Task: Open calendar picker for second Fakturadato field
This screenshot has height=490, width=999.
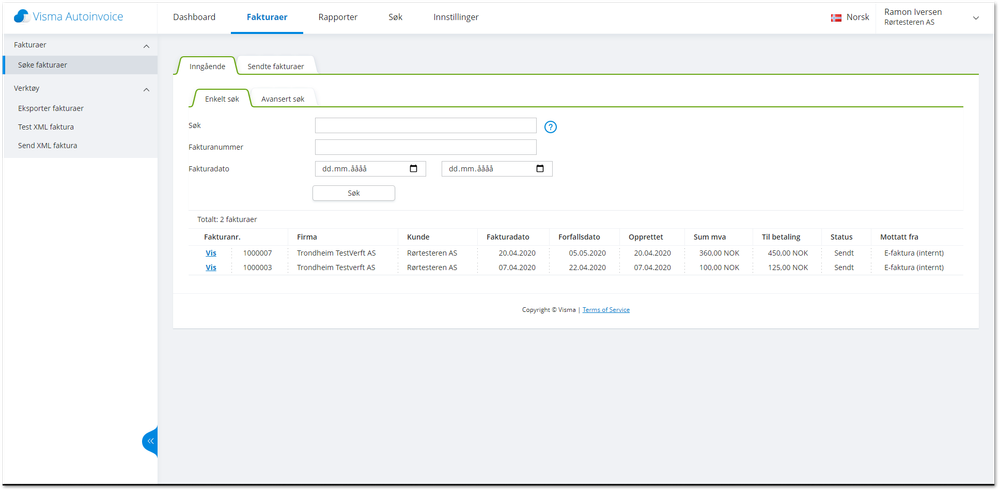Action: click(540, 169)
